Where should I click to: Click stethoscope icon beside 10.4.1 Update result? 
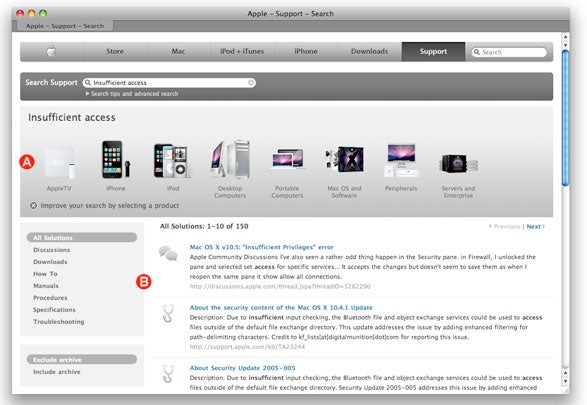168,314
